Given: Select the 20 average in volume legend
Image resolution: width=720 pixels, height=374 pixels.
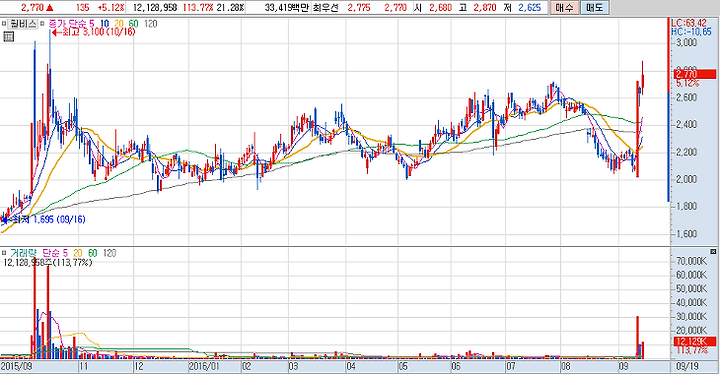Looking at the screenshot, I should coord(78,253).
